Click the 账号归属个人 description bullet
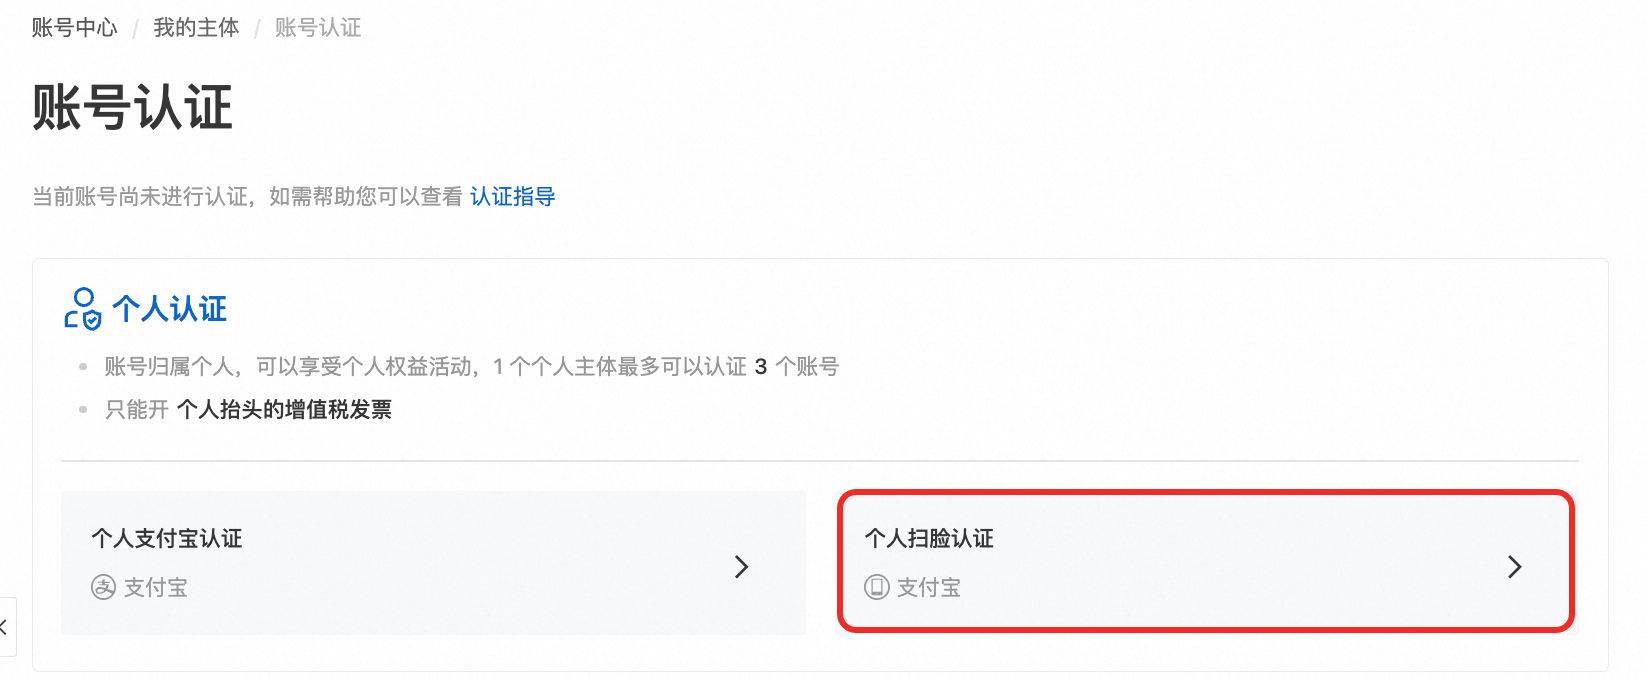 click(472, 367)
